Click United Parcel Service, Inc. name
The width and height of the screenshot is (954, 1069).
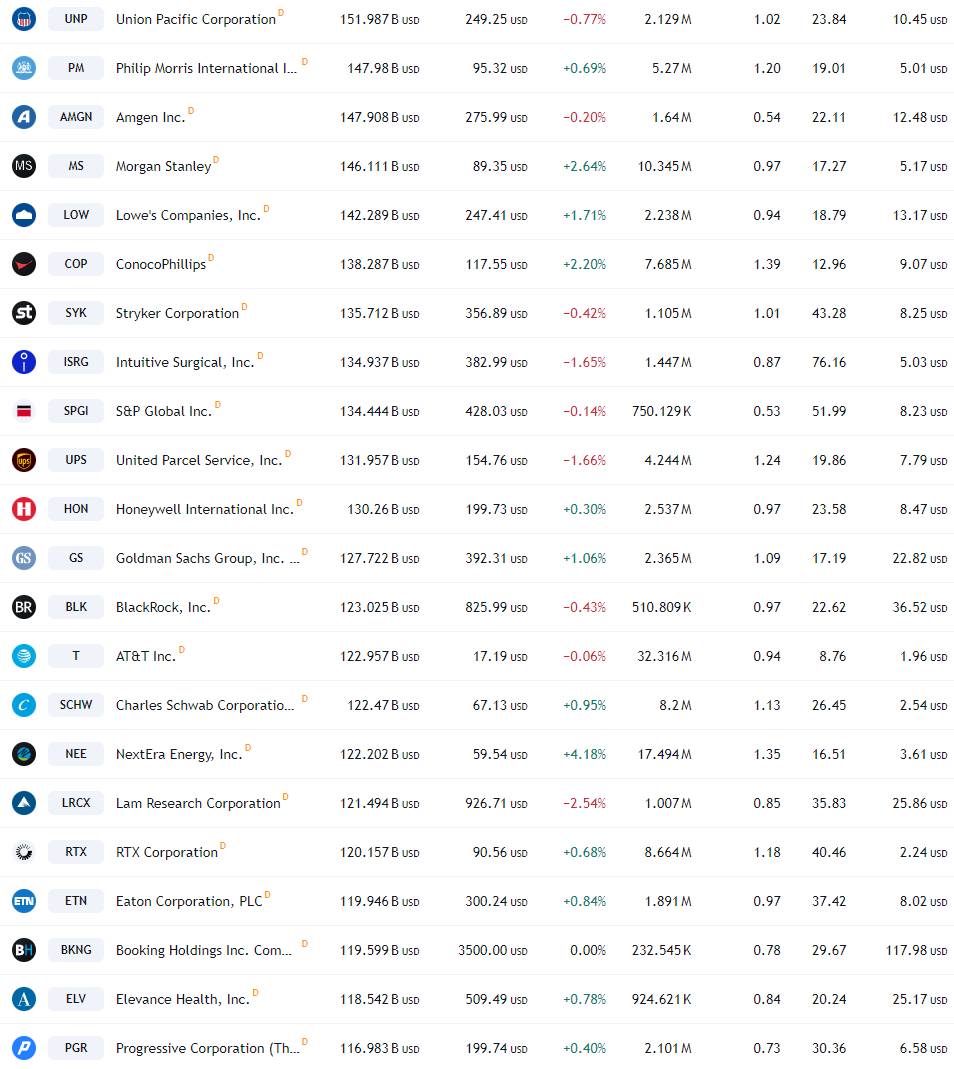[199, 460]
